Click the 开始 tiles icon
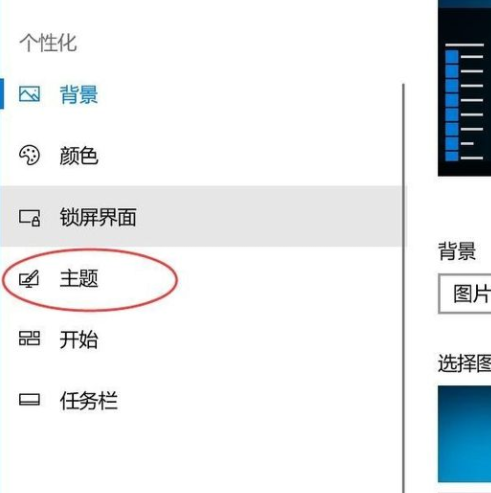491x493 pixels. click(x=29, y=338)
